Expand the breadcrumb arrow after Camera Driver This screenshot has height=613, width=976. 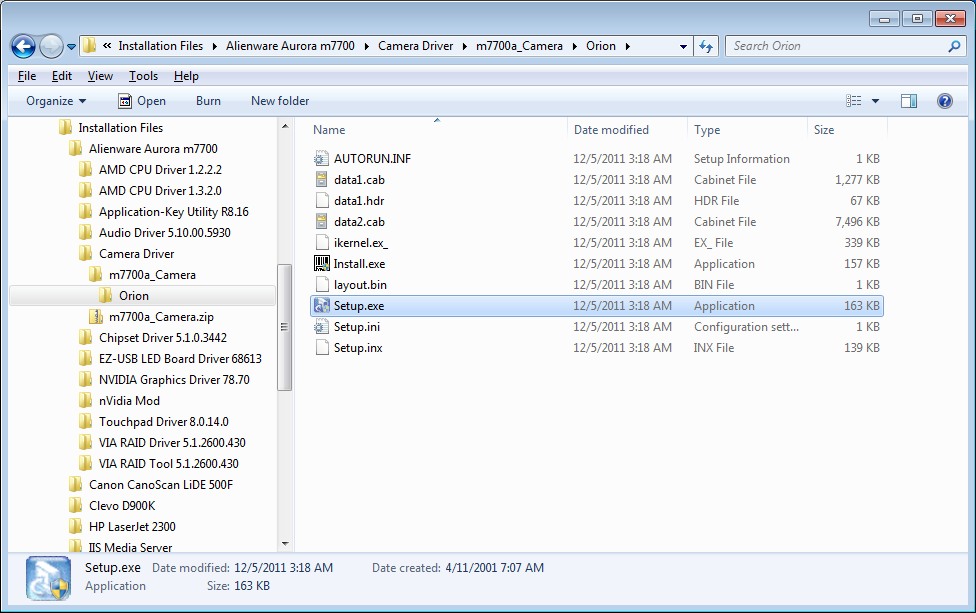[464, 47]
